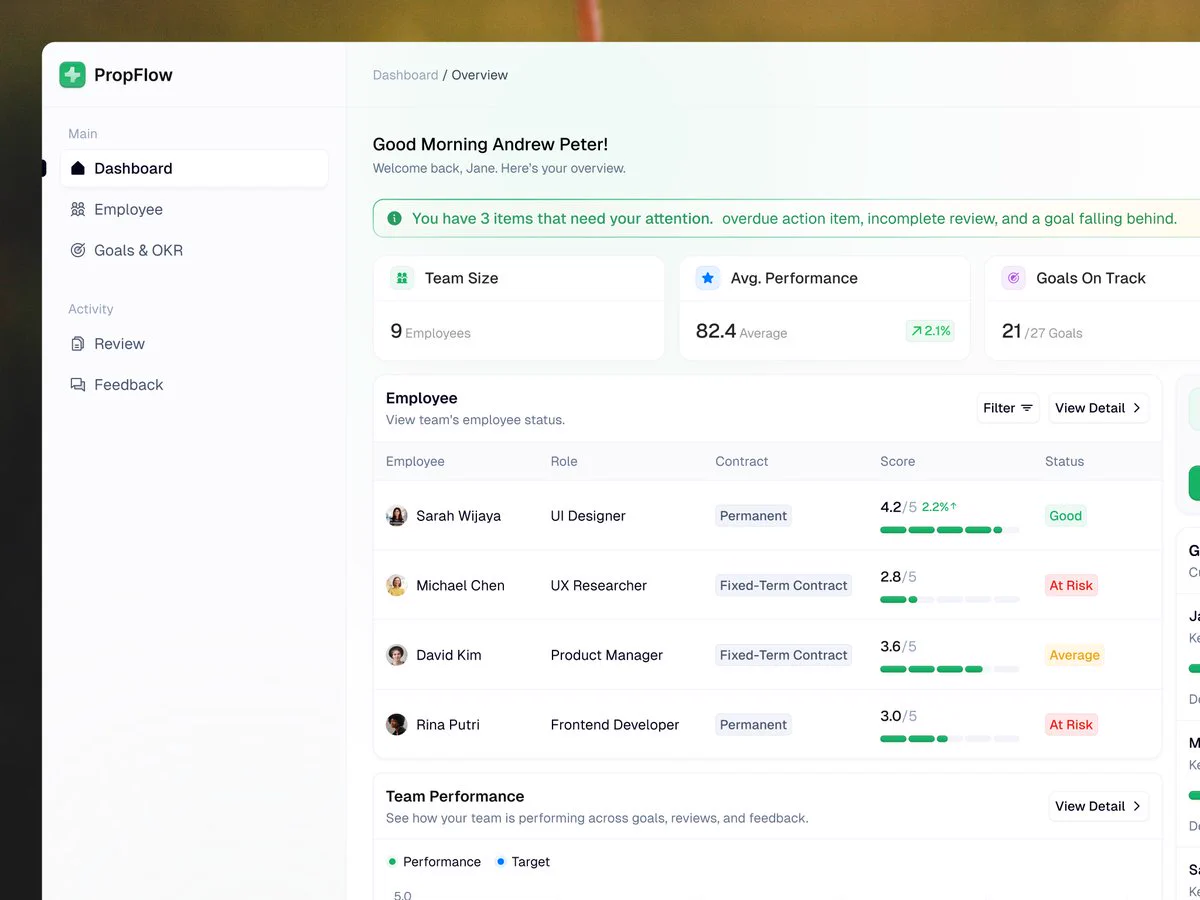Click David Kim's score progress bar
Screen dimensions: 1200x900
pyautogui.click(x=950, y=669)
